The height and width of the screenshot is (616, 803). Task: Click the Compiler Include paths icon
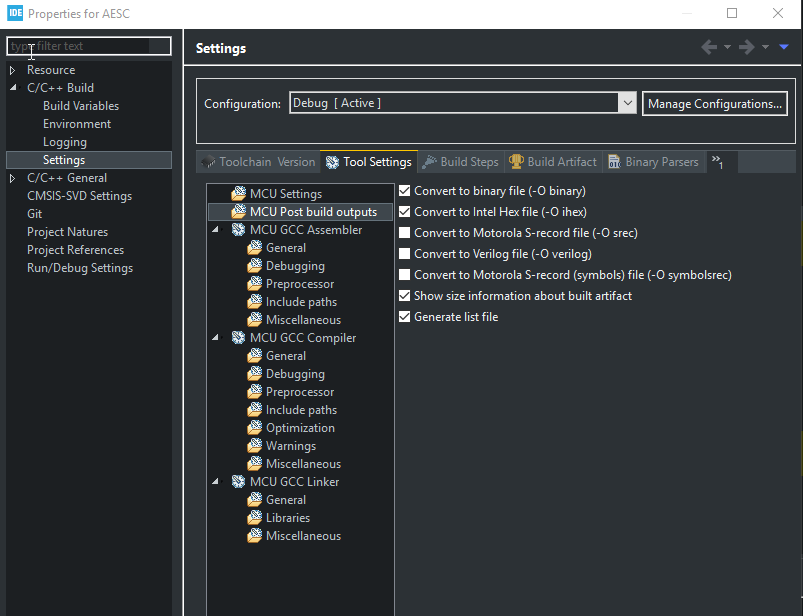pos(255,410)
